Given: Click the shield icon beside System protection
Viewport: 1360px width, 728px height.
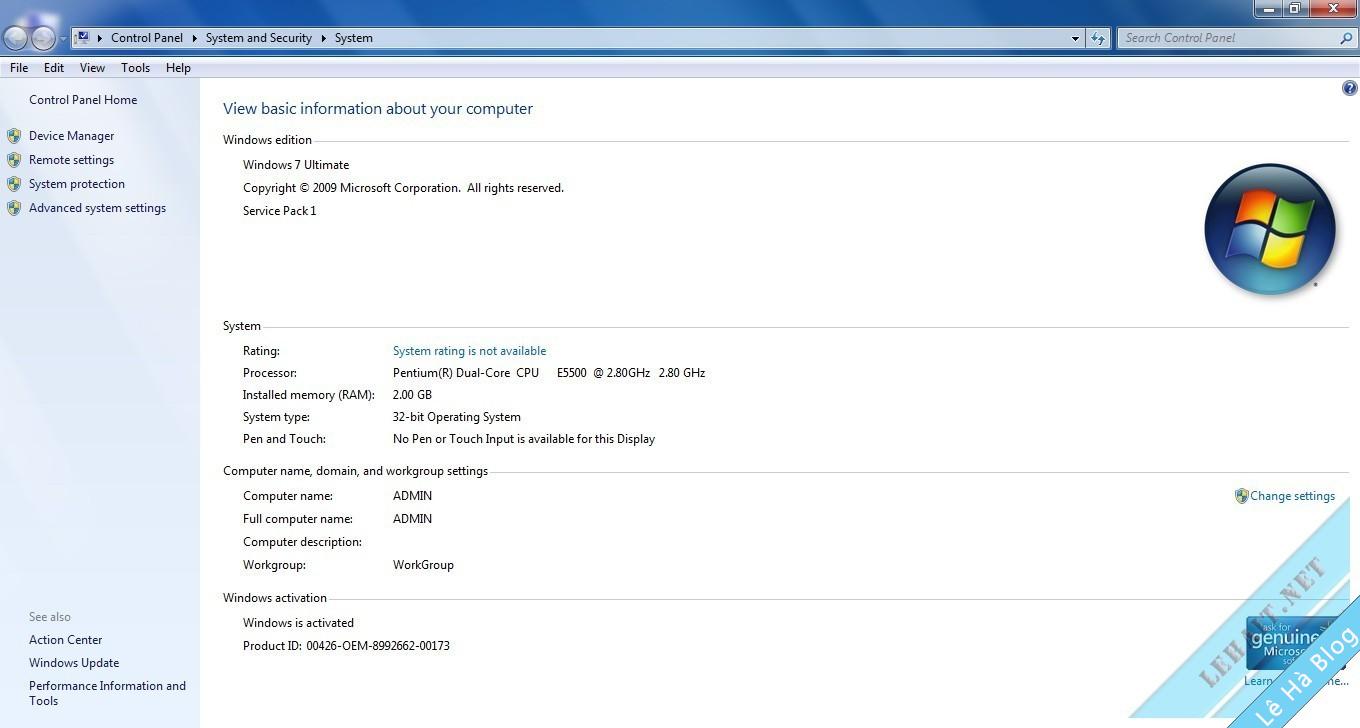Looking at the screenshot, I should pyautogui.click(x=14, y=184).
